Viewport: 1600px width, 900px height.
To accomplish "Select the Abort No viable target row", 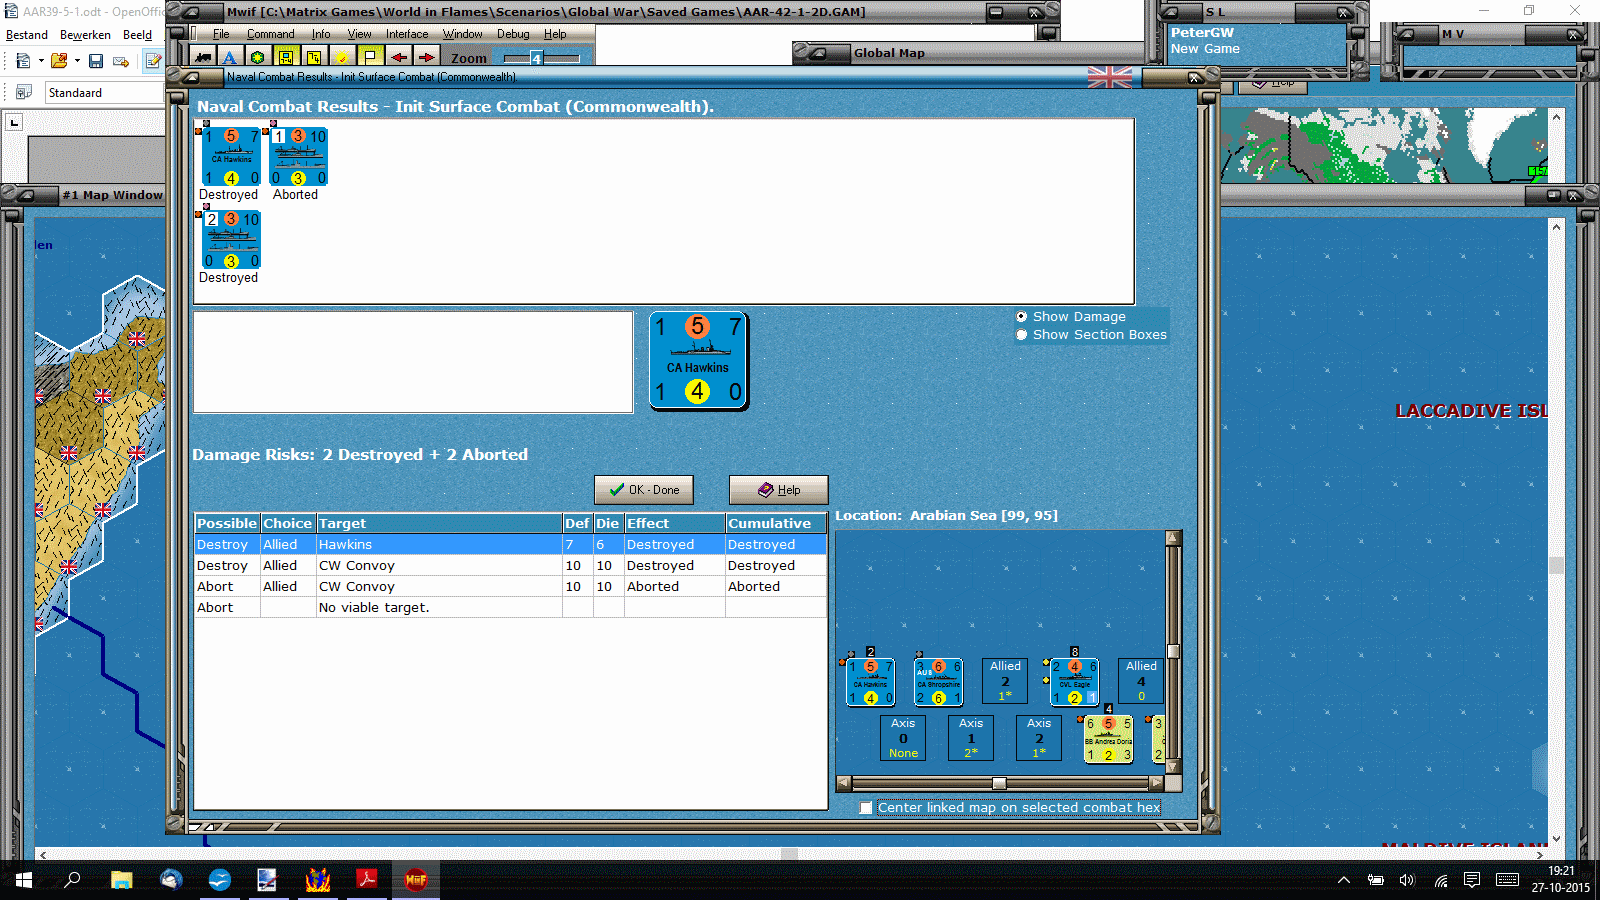I will pos(510,608).
